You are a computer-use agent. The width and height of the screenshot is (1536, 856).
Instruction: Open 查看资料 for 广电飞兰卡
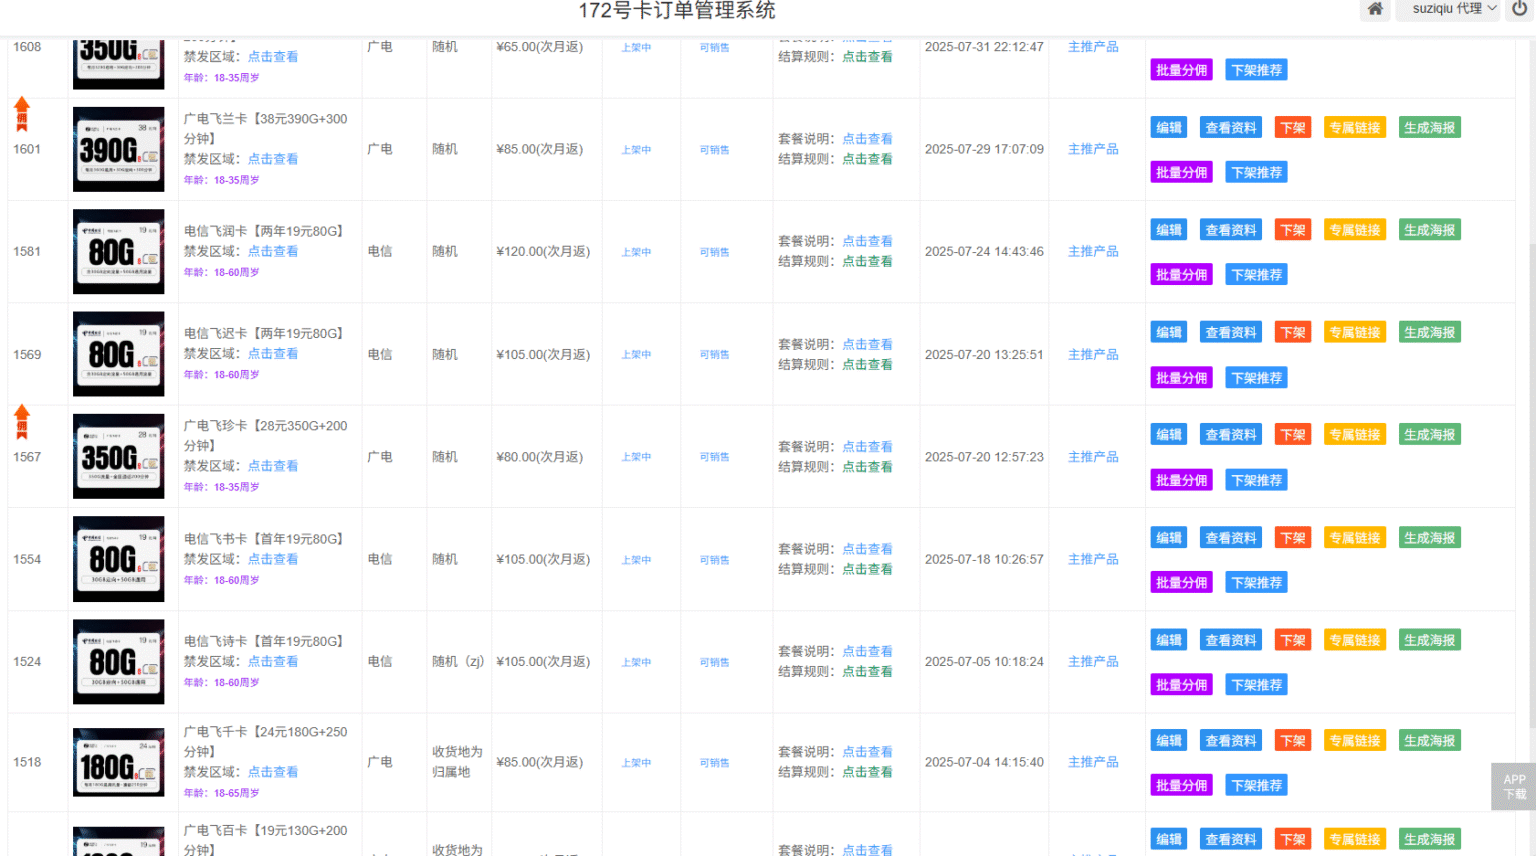[1230, 126]
